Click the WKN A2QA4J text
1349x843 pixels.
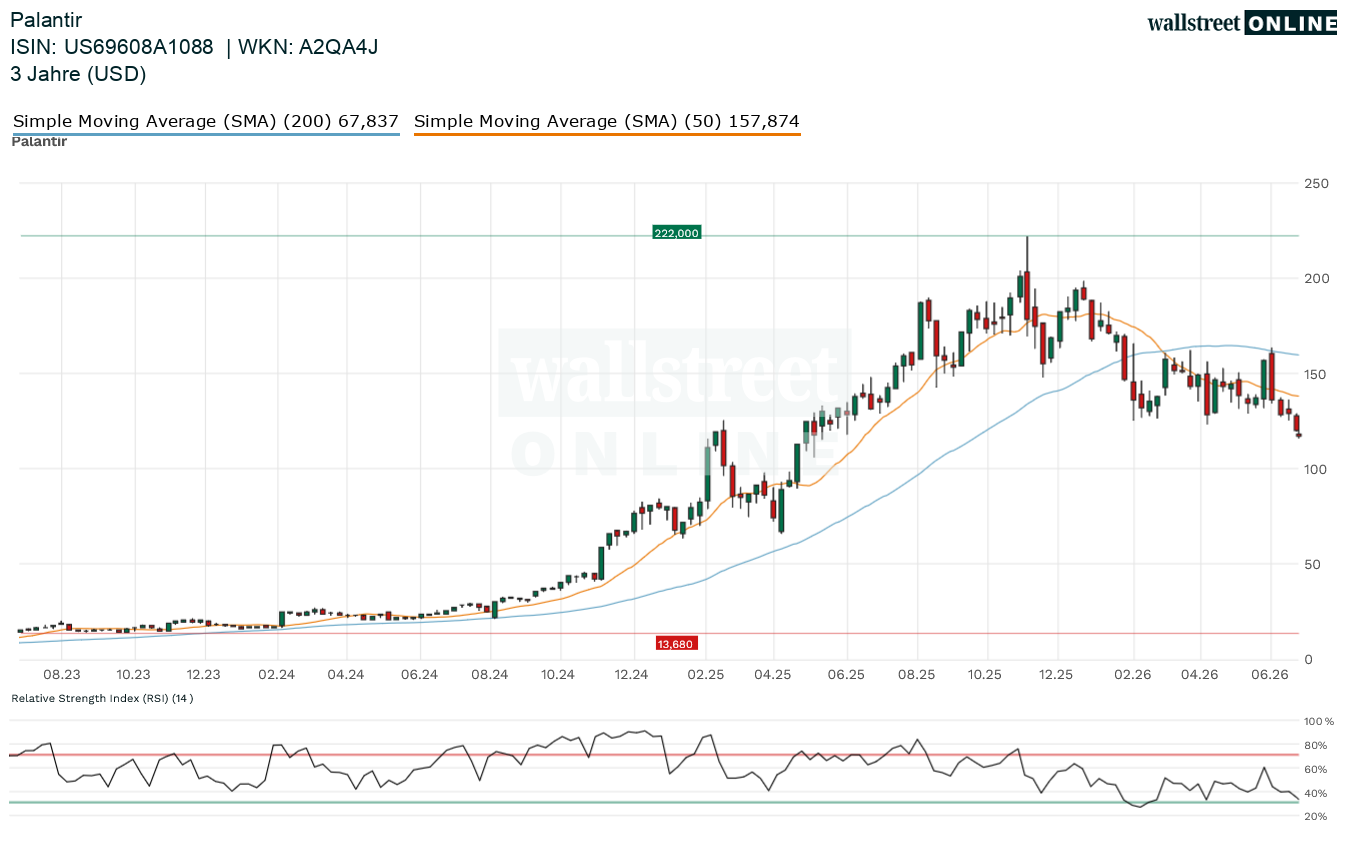coord(308,47)
